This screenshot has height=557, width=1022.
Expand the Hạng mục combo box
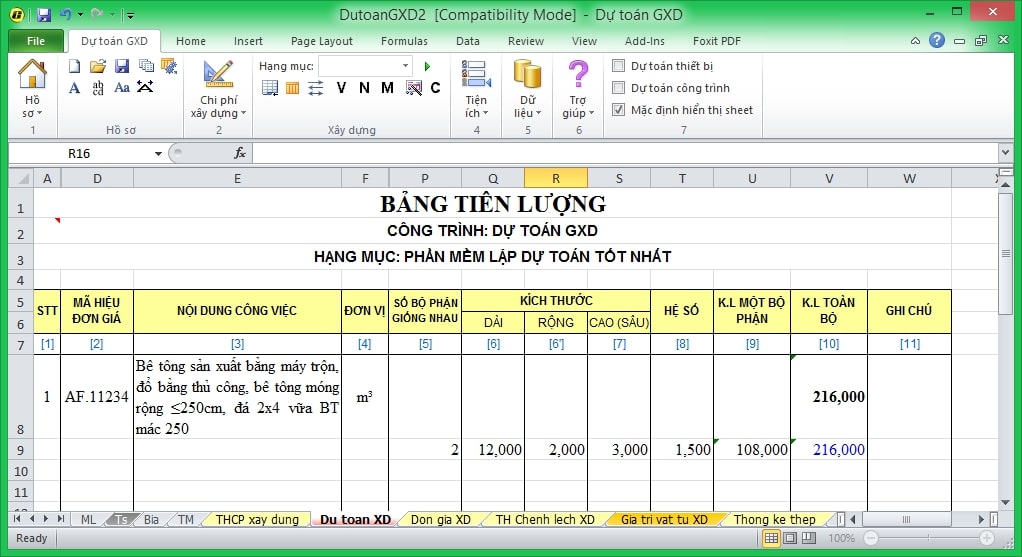tap(405, 66)
